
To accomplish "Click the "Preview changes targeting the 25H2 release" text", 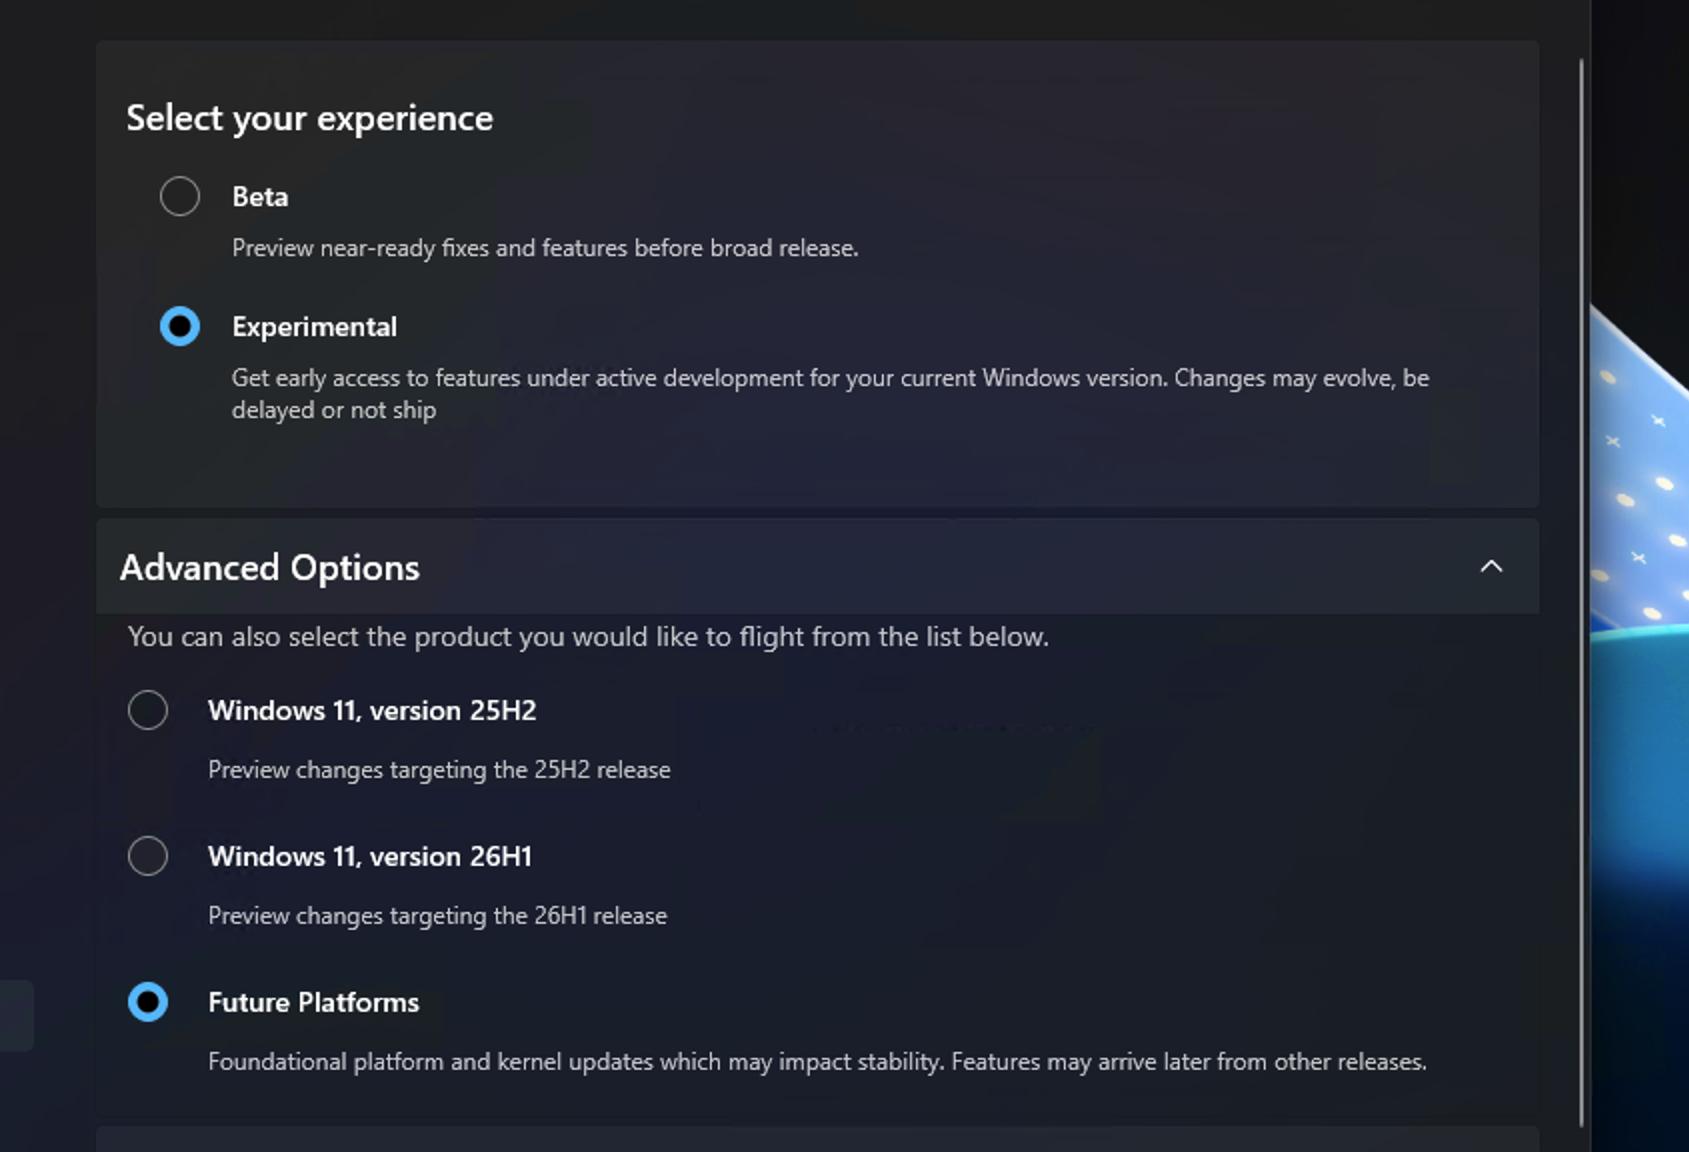I will click(x=439, y=770).
